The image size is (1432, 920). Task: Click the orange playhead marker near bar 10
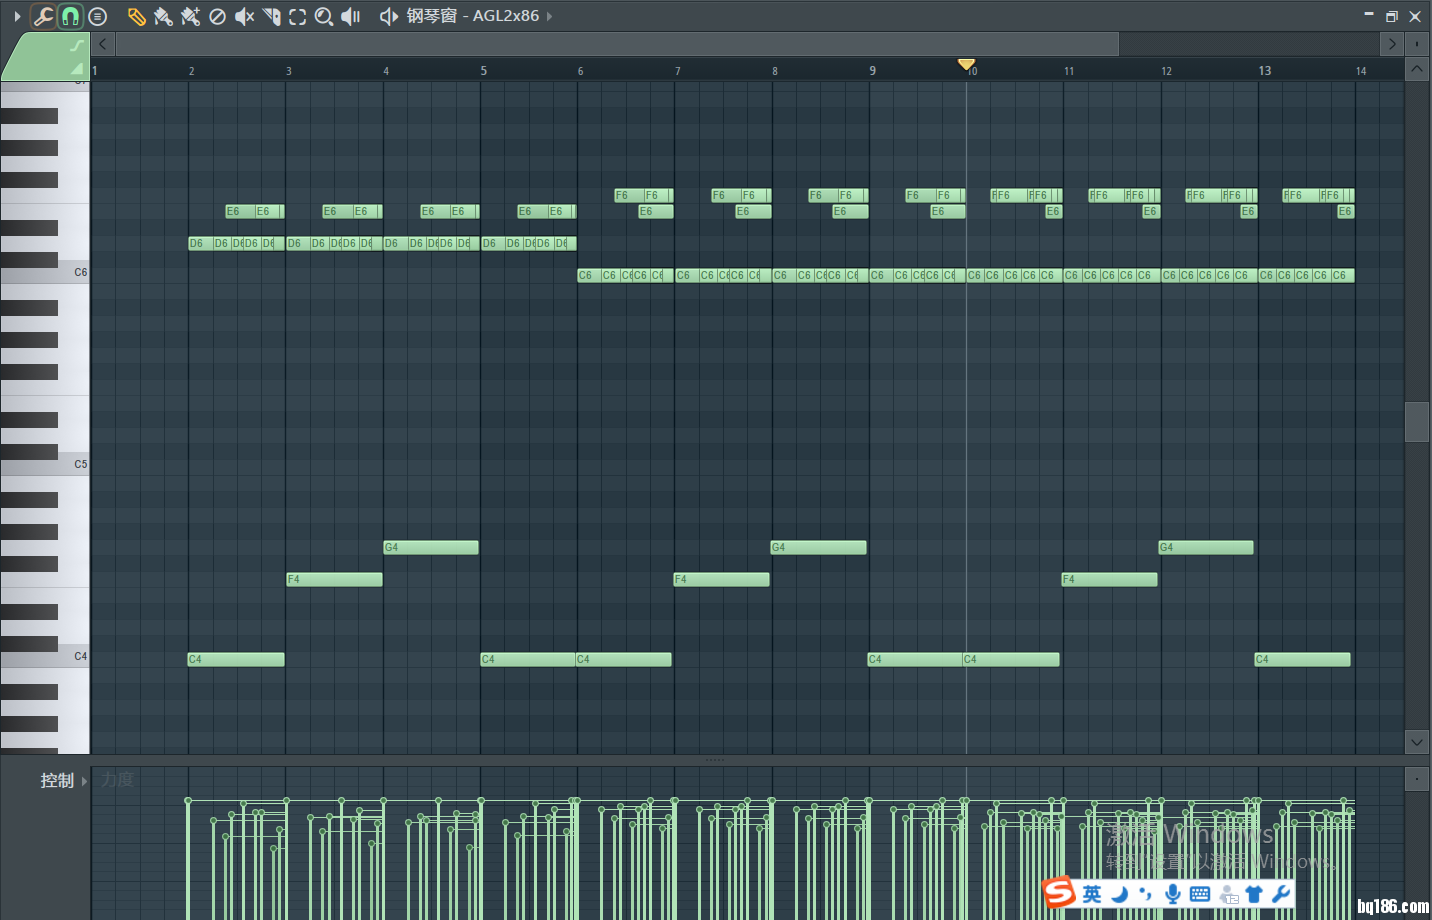(966, 65)
